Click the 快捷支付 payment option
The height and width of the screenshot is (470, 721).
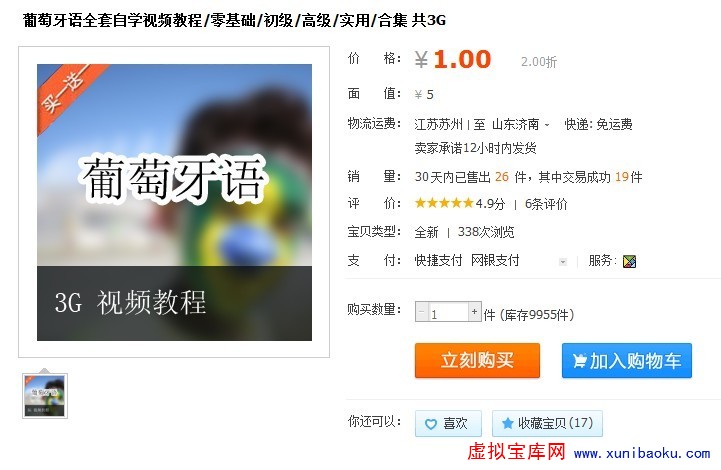(438, 260)
